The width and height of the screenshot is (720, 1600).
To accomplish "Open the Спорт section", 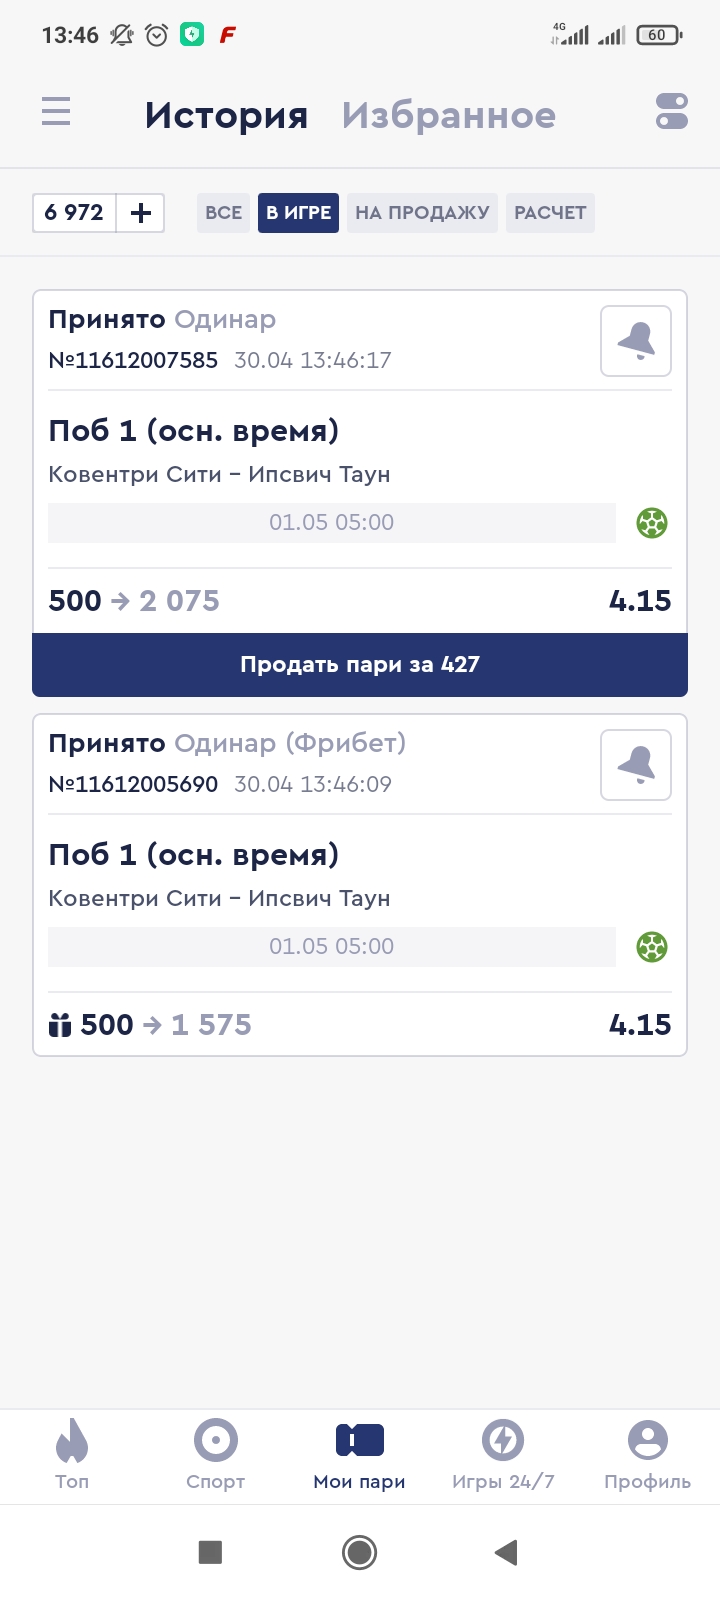I will [216, 1455].
